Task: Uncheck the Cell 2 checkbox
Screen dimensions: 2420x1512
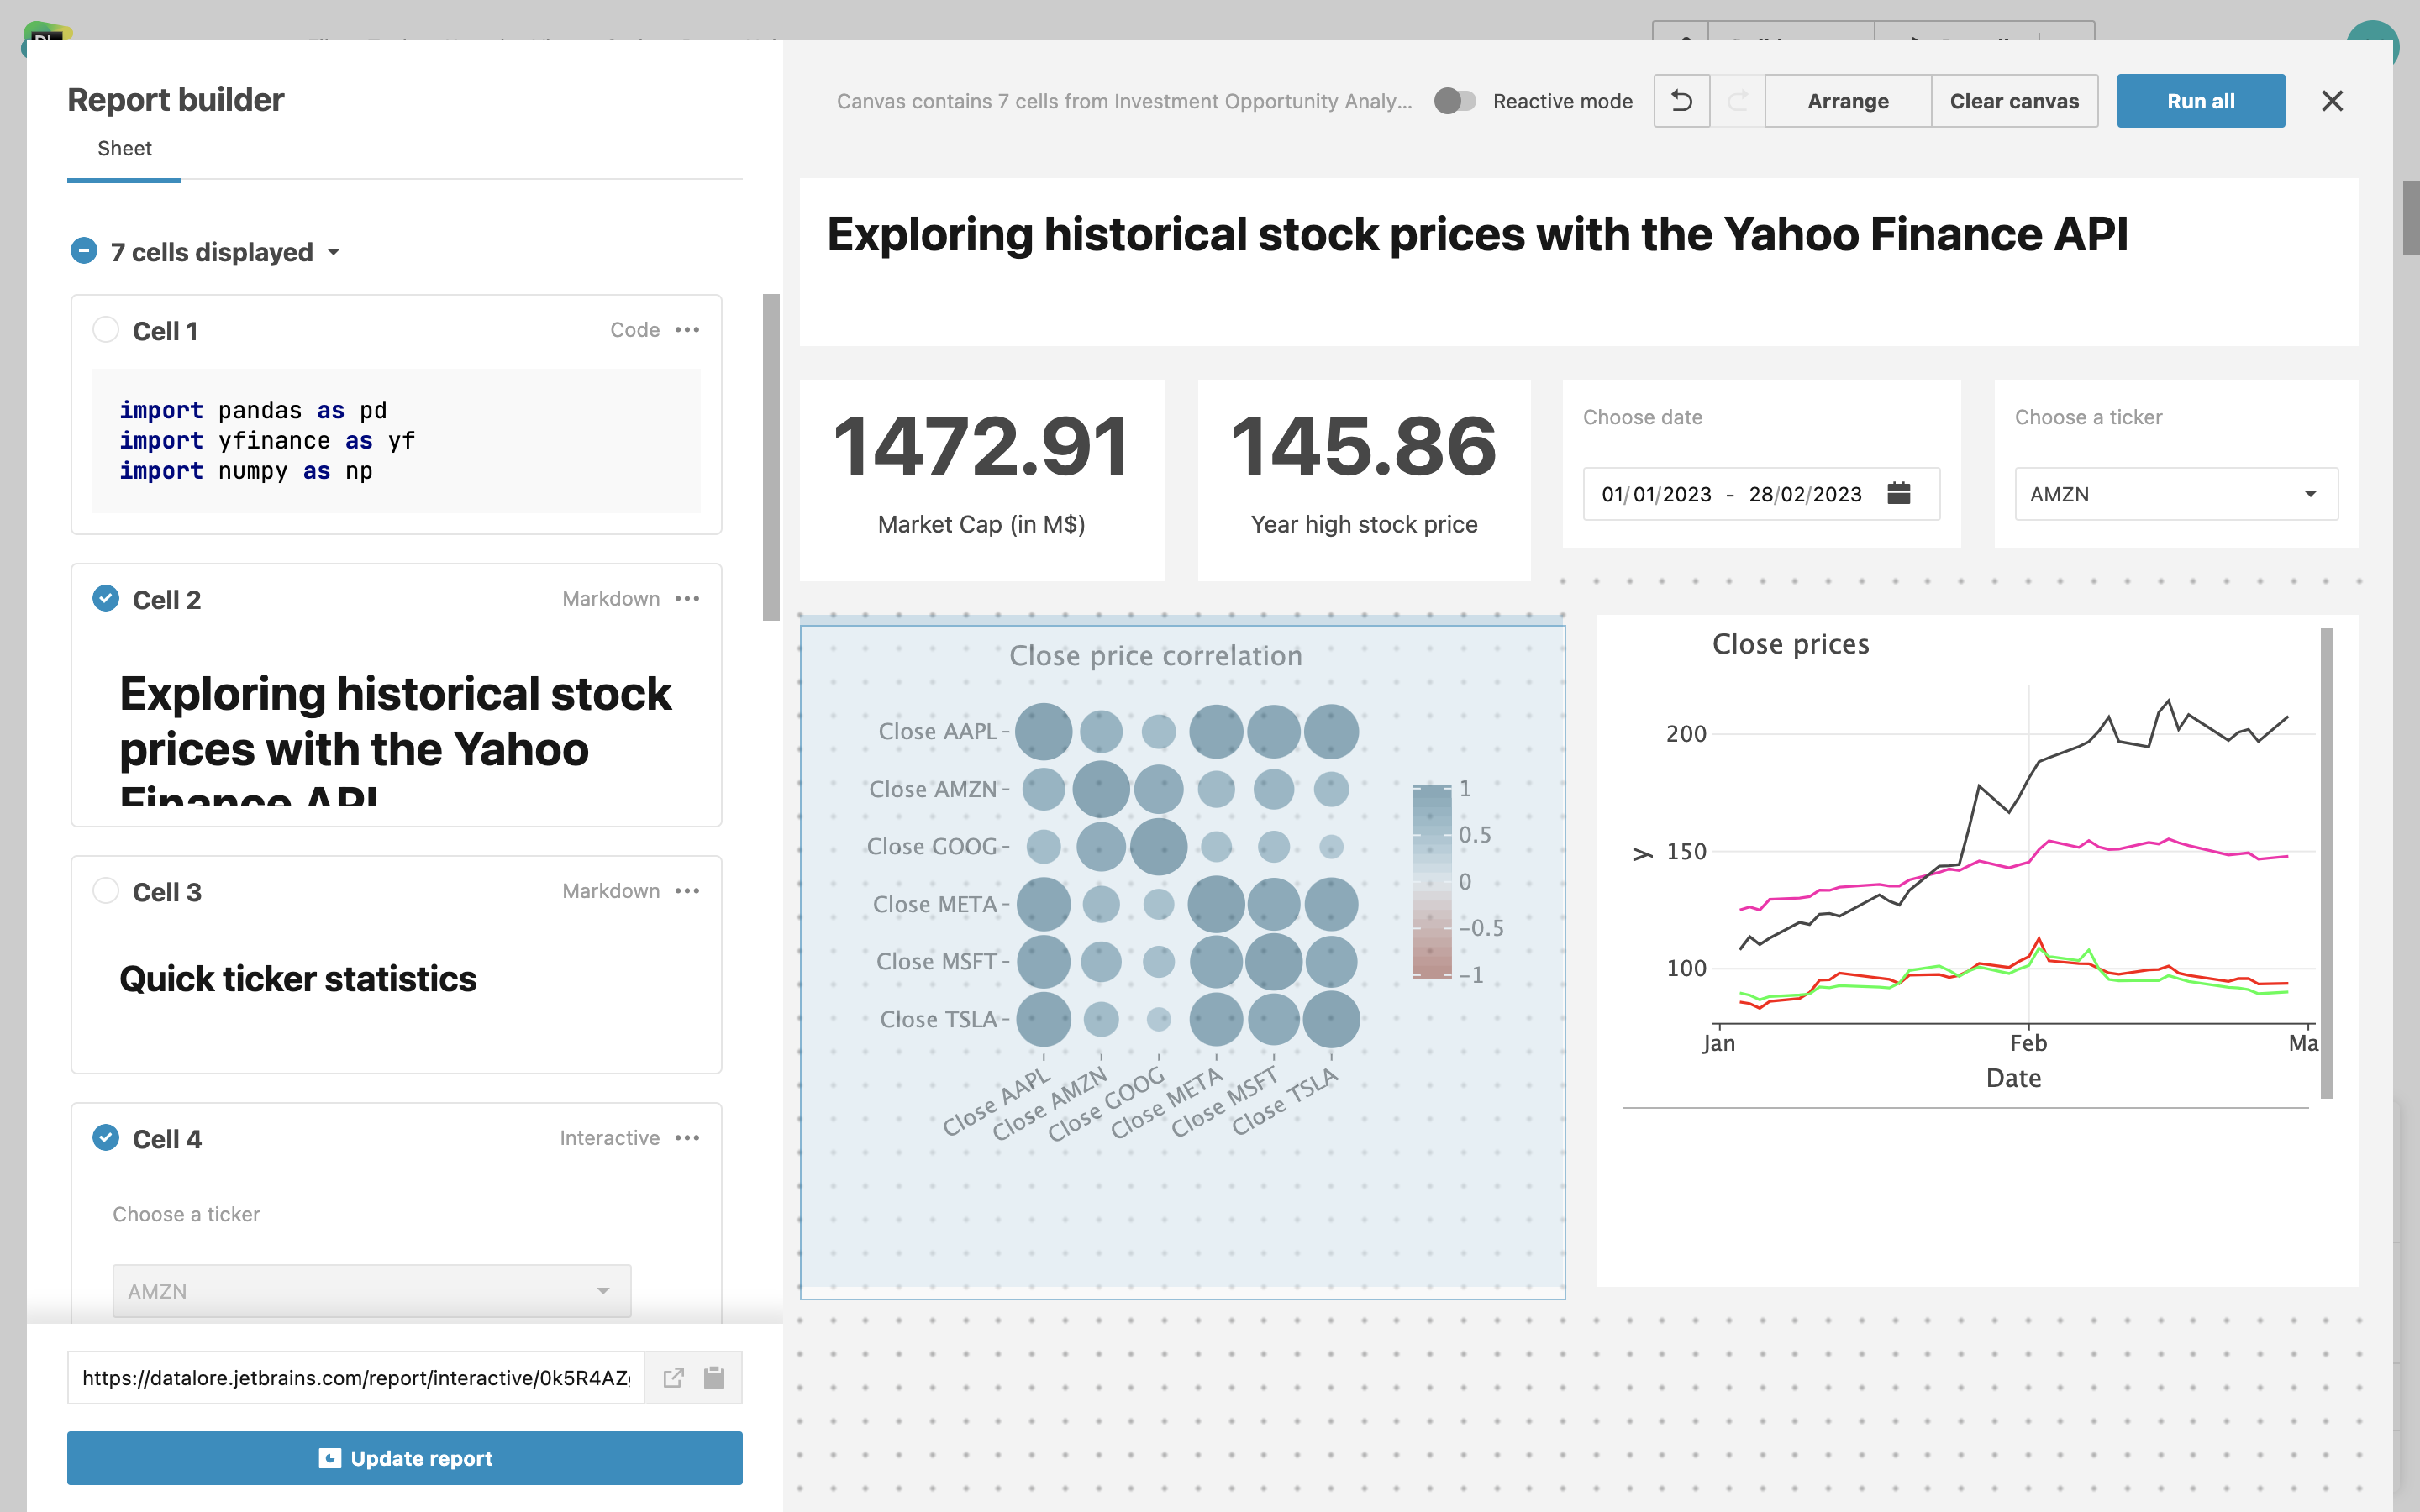Action: (x=105, y=599)
